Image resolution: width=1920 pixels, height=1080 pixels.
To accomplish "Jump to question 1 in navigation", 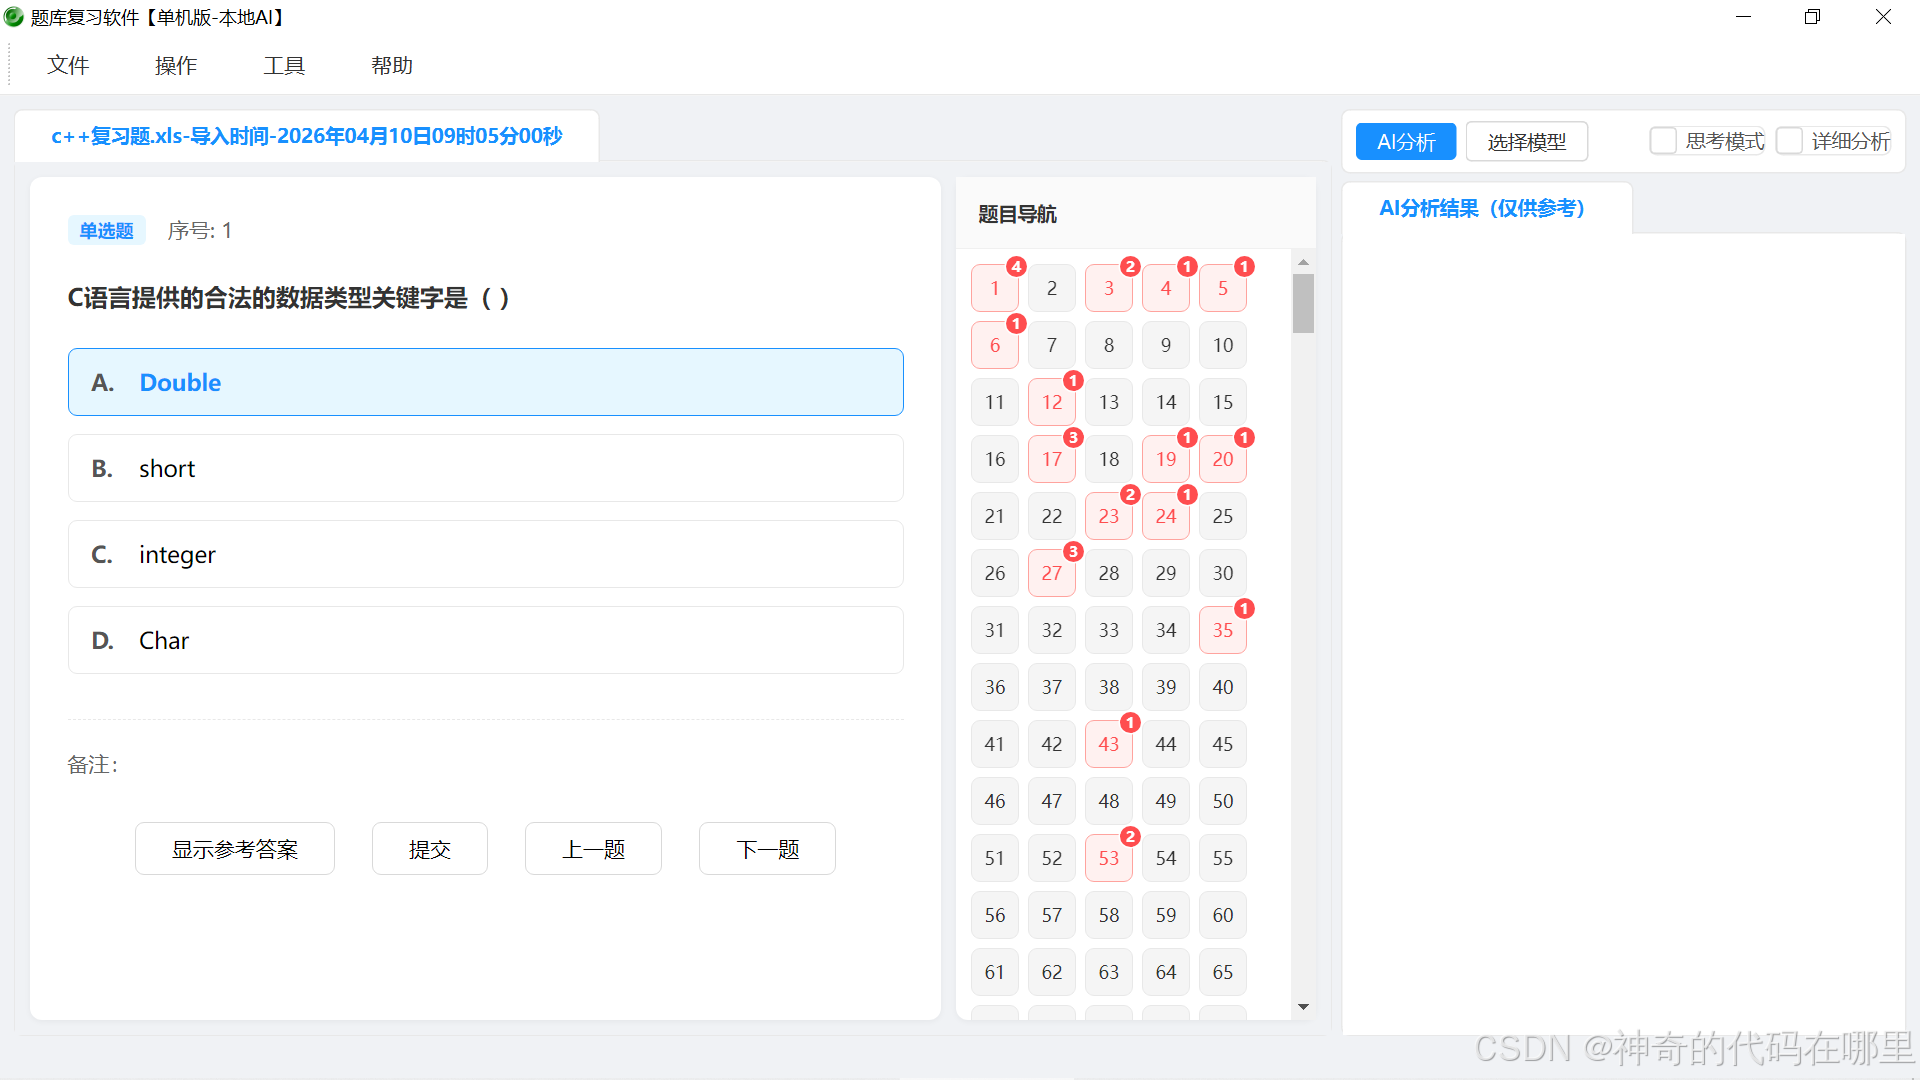I will click(x=995, y=288).
